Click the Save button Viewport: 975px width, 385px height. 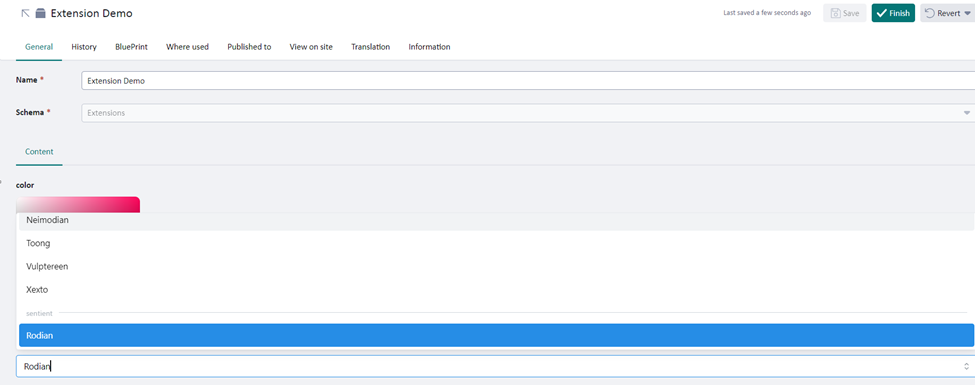coord(844,13)
